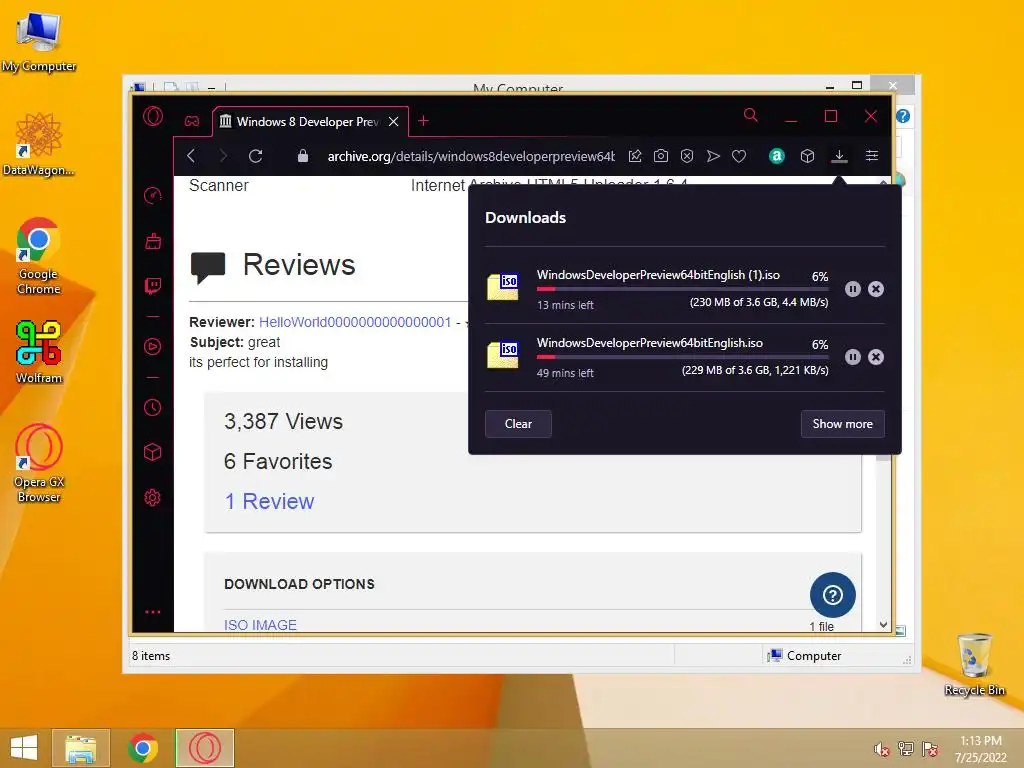
Task: Click iso file icon of first download
Action: 503,286
